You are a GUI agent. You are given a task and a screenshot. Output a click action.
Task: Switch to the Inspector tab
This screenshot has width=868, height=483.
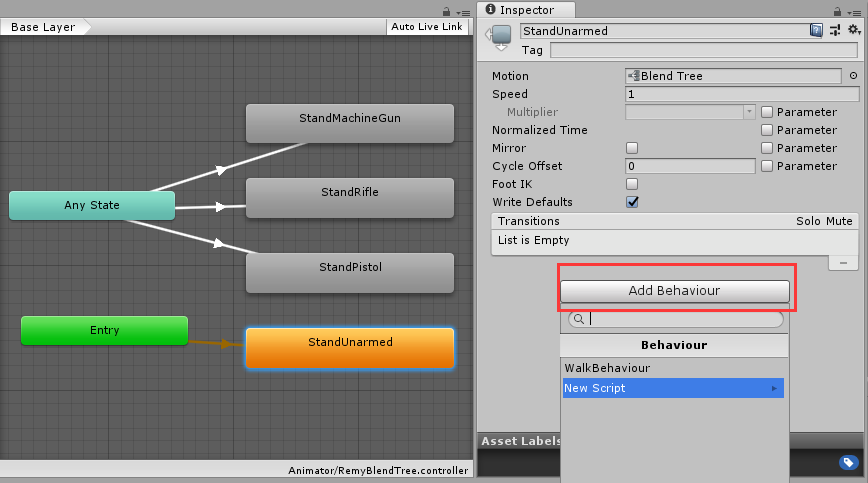[x=526, y=10]
